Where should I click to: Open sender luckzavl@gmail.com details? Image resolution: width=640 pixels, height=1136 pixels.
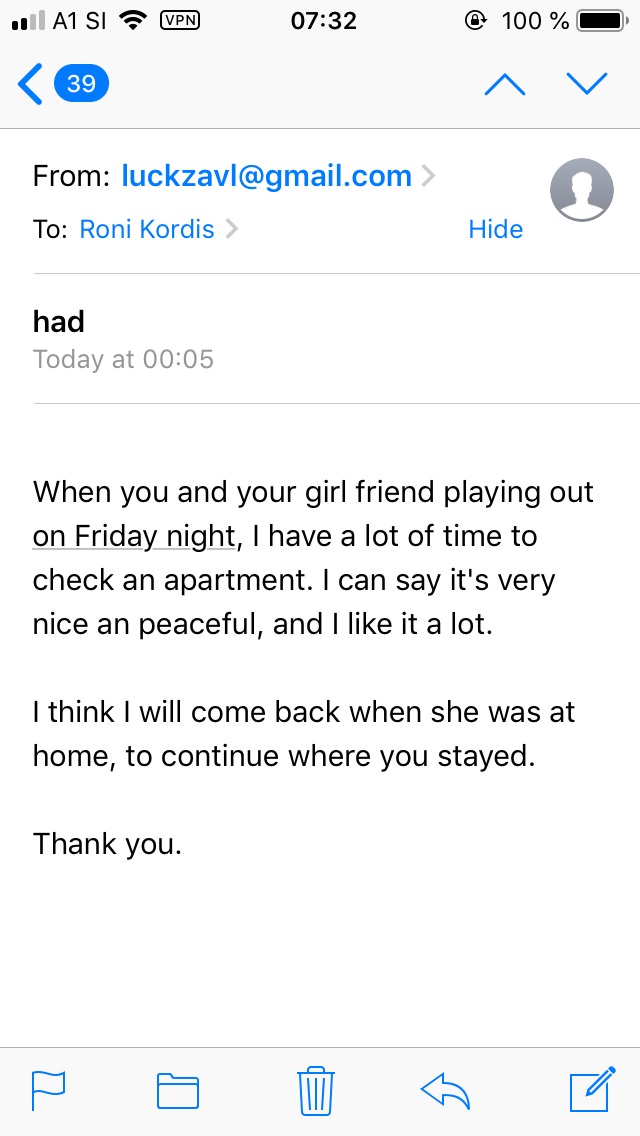pyautogui.click(x=266, y=177)
